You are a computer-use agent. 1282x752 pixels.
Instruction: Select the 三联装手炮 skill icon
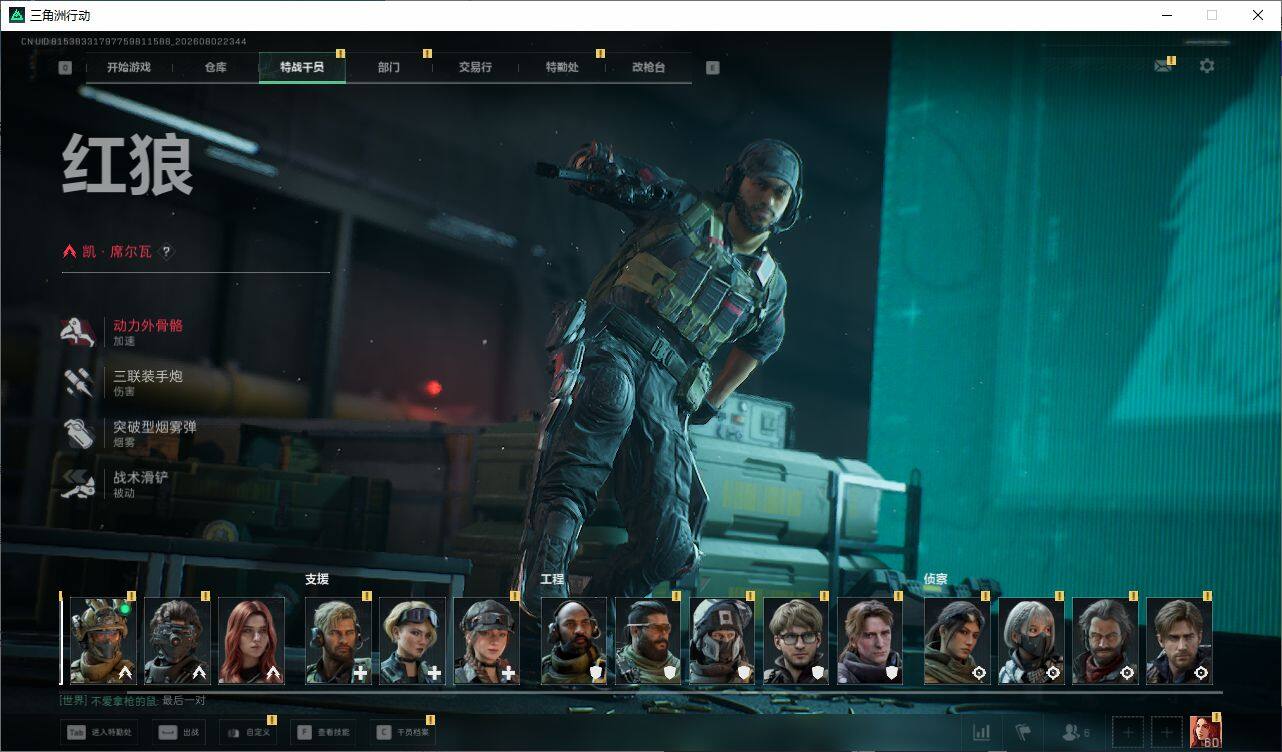pos(78,383)
